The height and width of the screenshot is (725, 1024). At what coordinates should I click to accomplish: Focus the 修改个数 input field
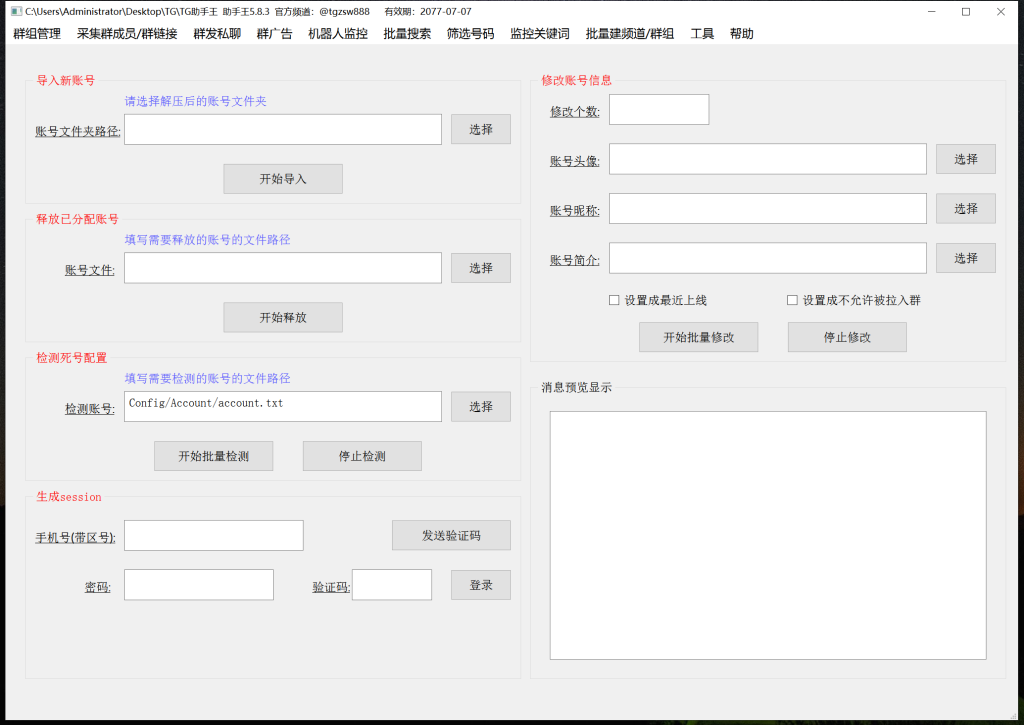[659, 110]
